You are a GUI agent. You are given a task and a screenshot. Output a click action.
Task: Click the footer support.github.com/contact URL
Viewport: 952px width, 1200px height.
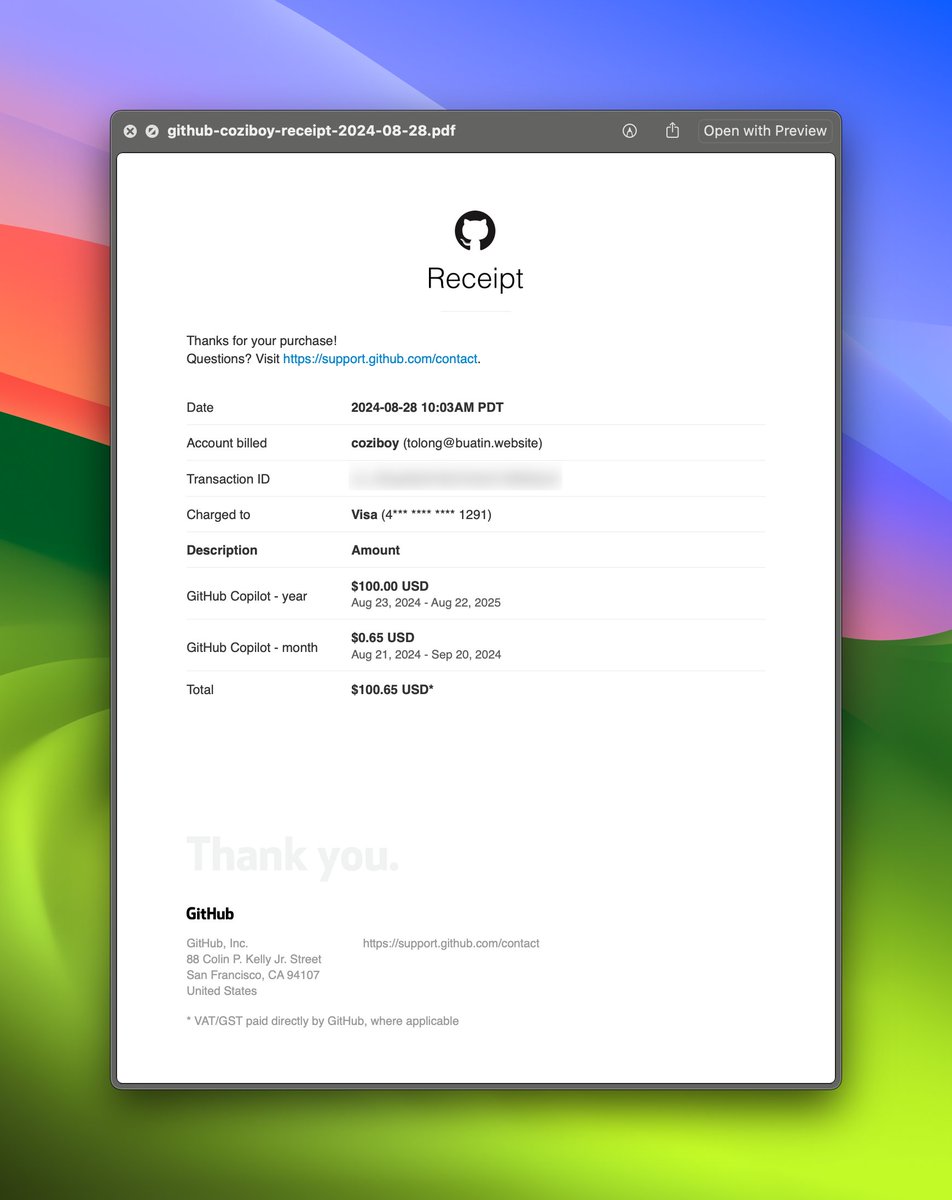451,943
